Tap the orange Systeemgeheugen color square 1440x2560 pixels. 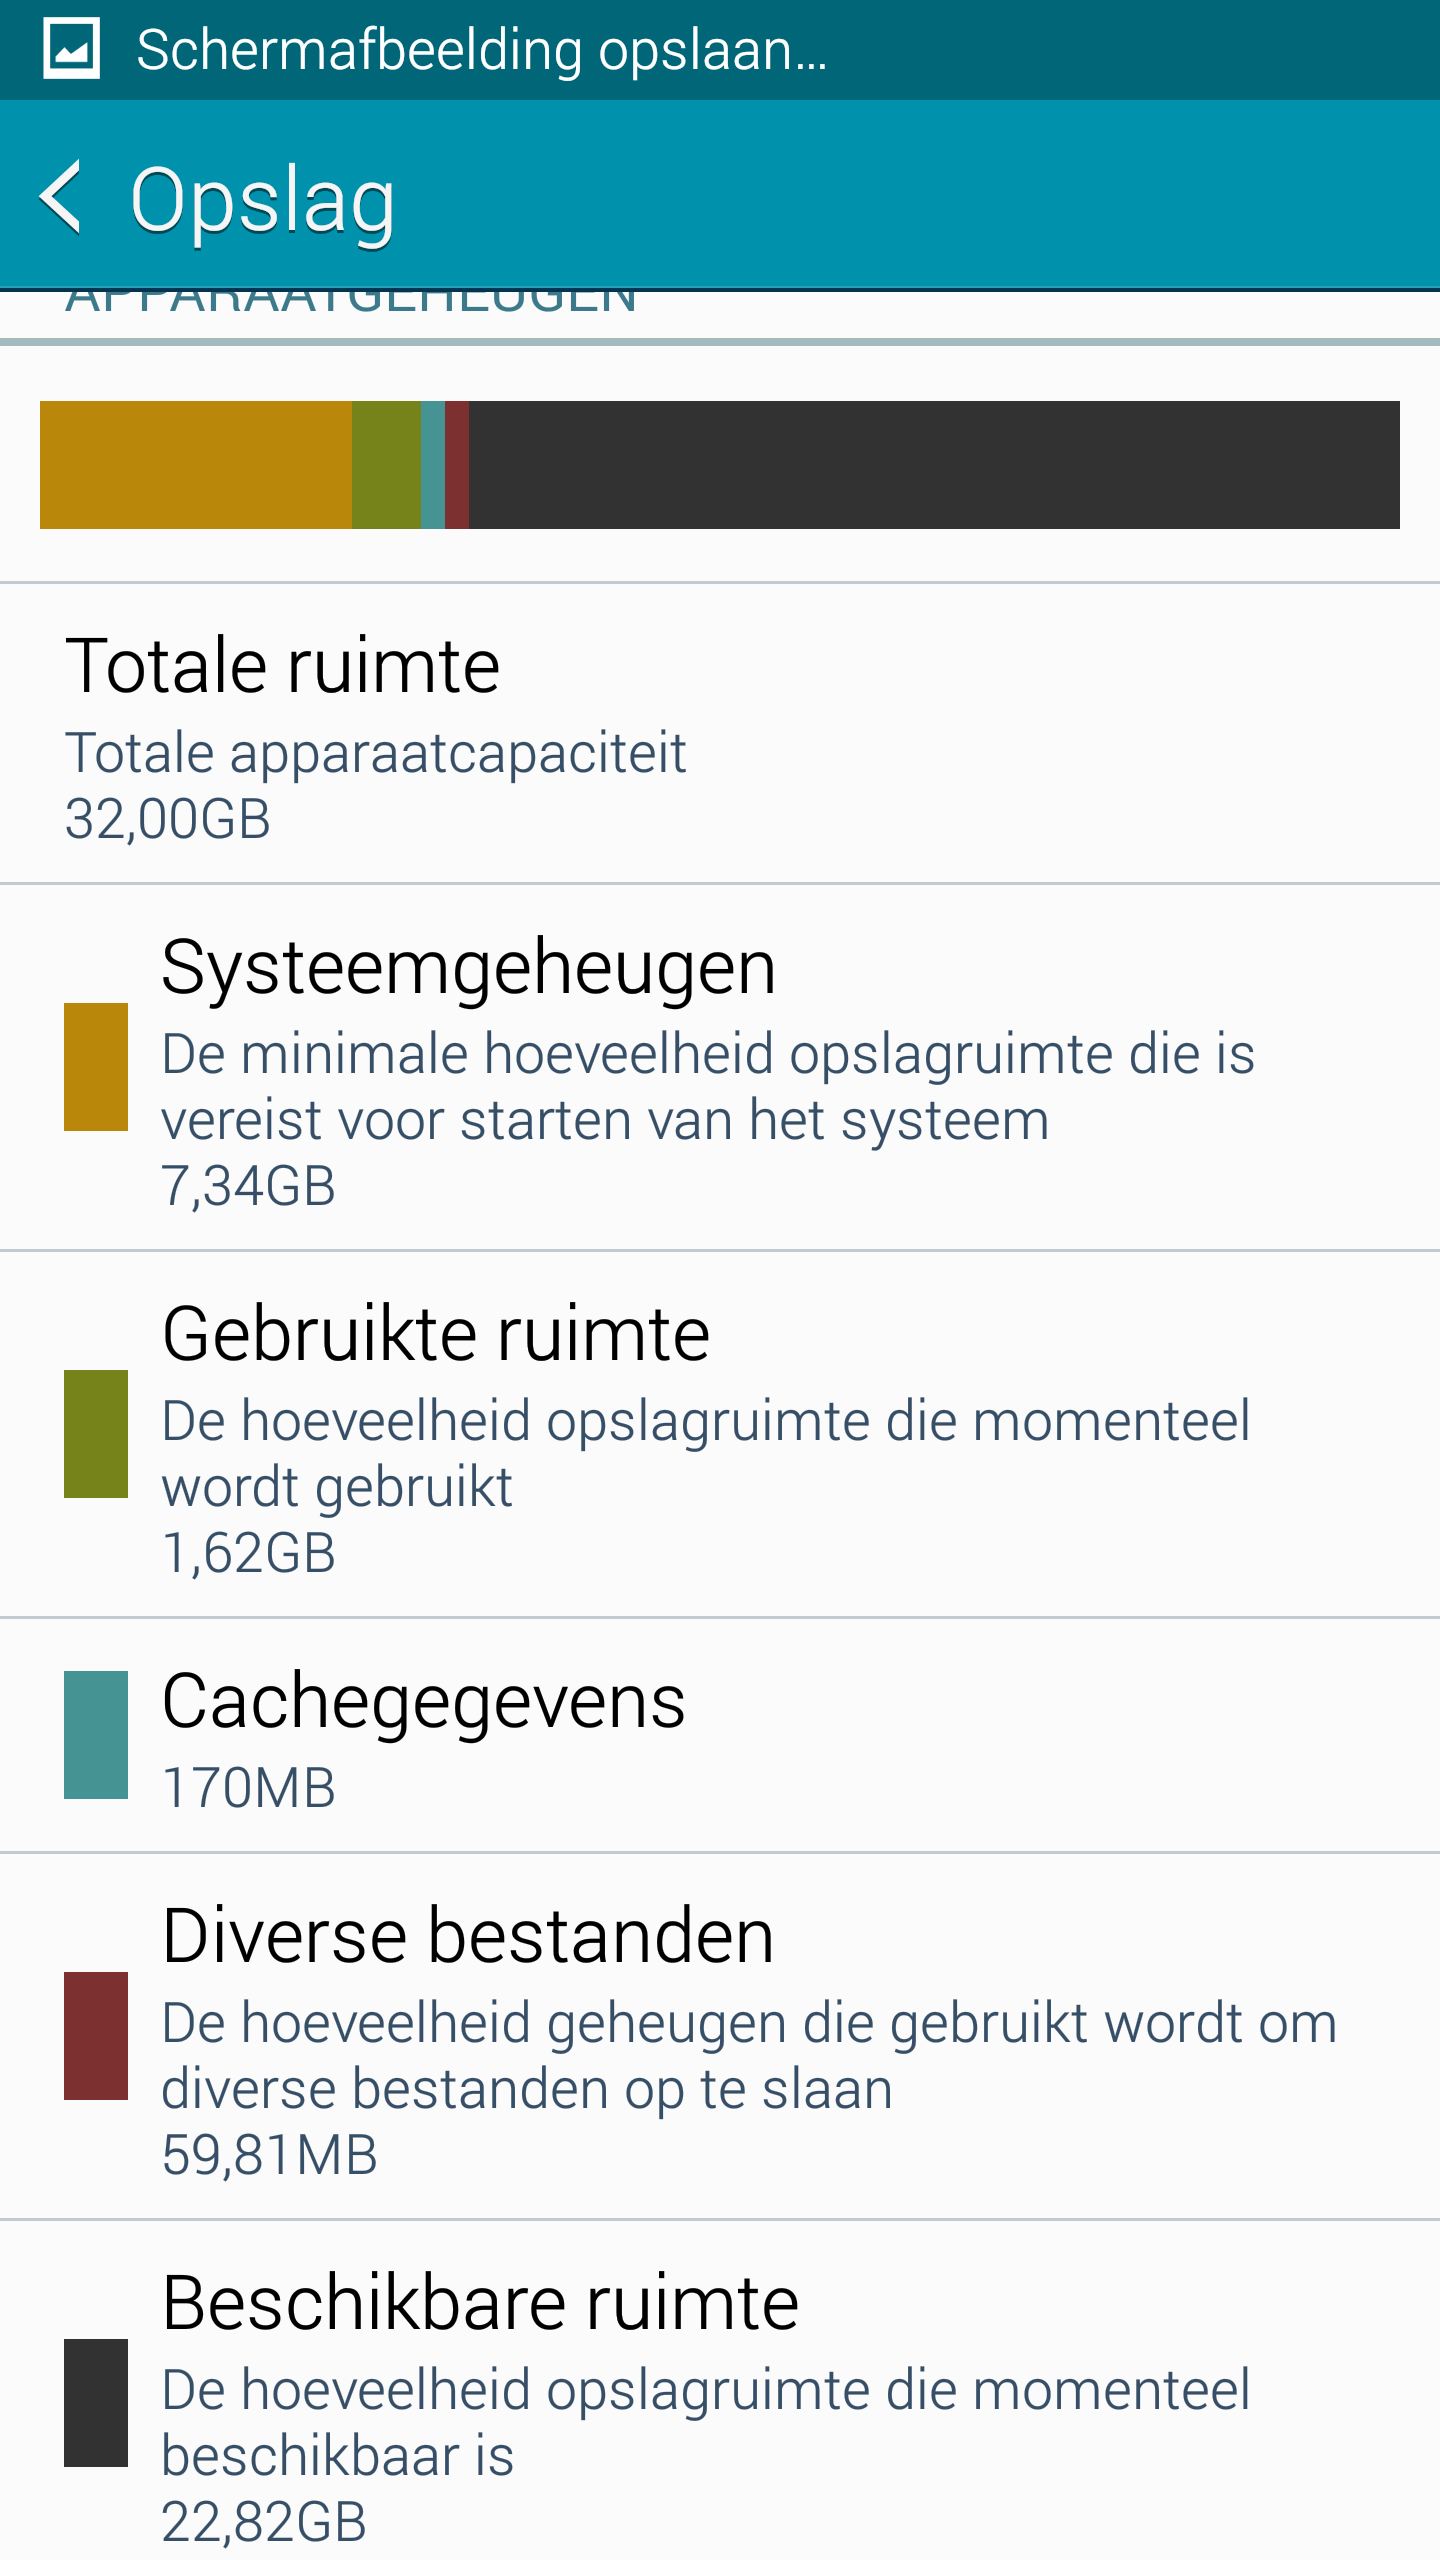pyautogui.click(x=96, y=1067)
